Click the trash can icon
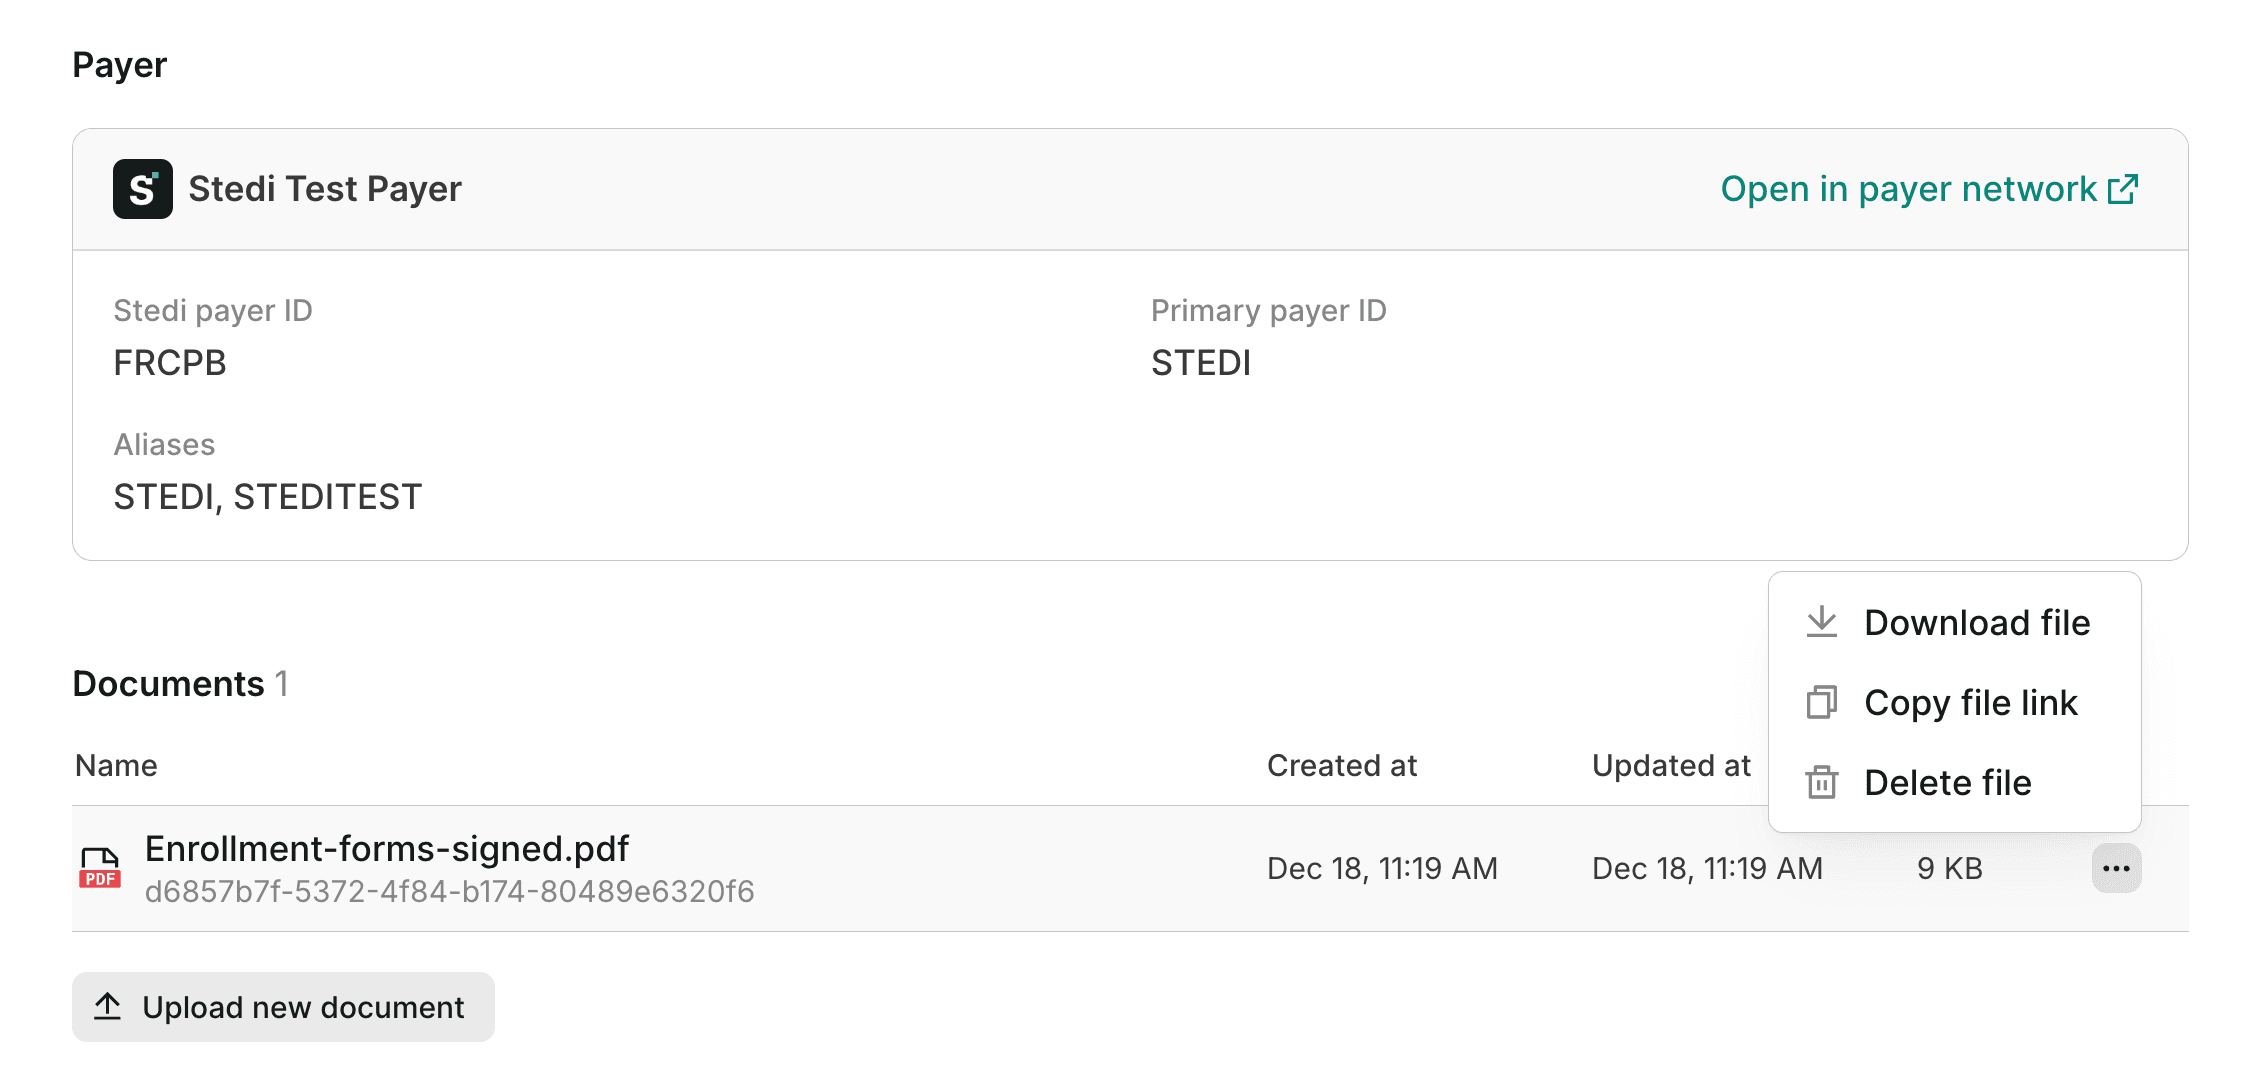The width and height of the screenshot is (2258, 1078). click(x=1822, y=782)
